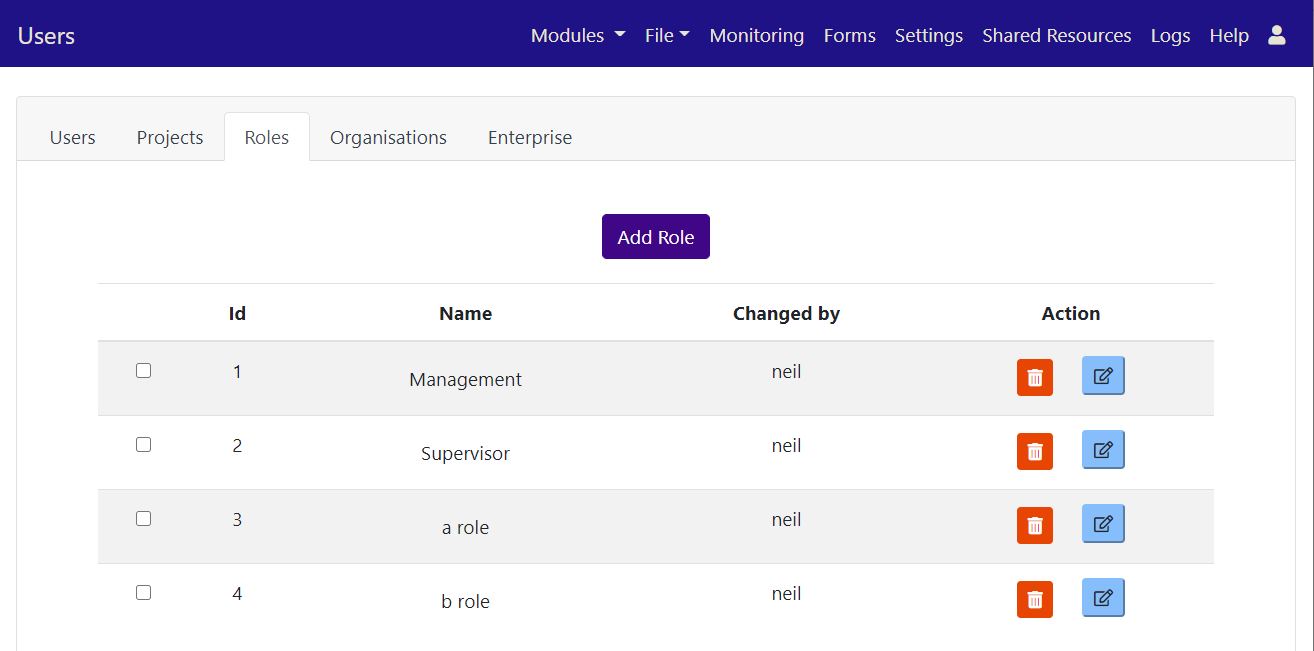Open the File dropdown menu
The height and width of the screenshot is (651, 1314).
point(667,35)
